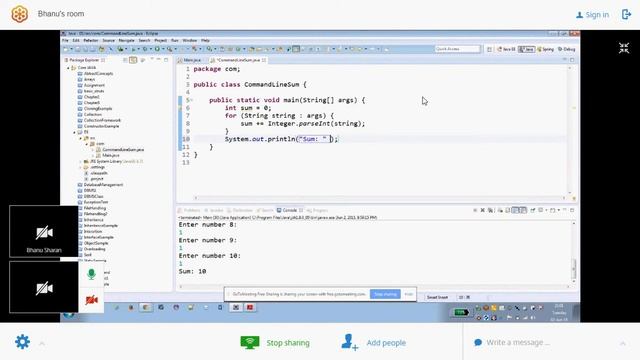Collapse the Eti project node
The image size is (640, 360).
tap(75, 132)
